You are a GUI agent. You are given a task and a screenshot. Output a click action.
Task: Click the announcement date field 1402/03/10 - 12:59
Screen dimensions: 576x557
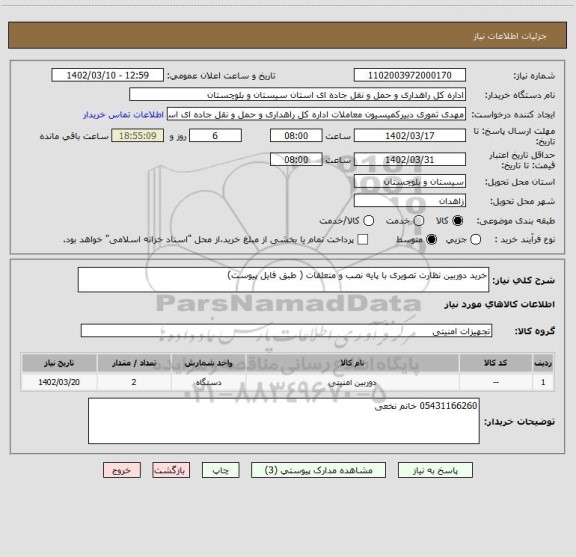click(108, 75)
